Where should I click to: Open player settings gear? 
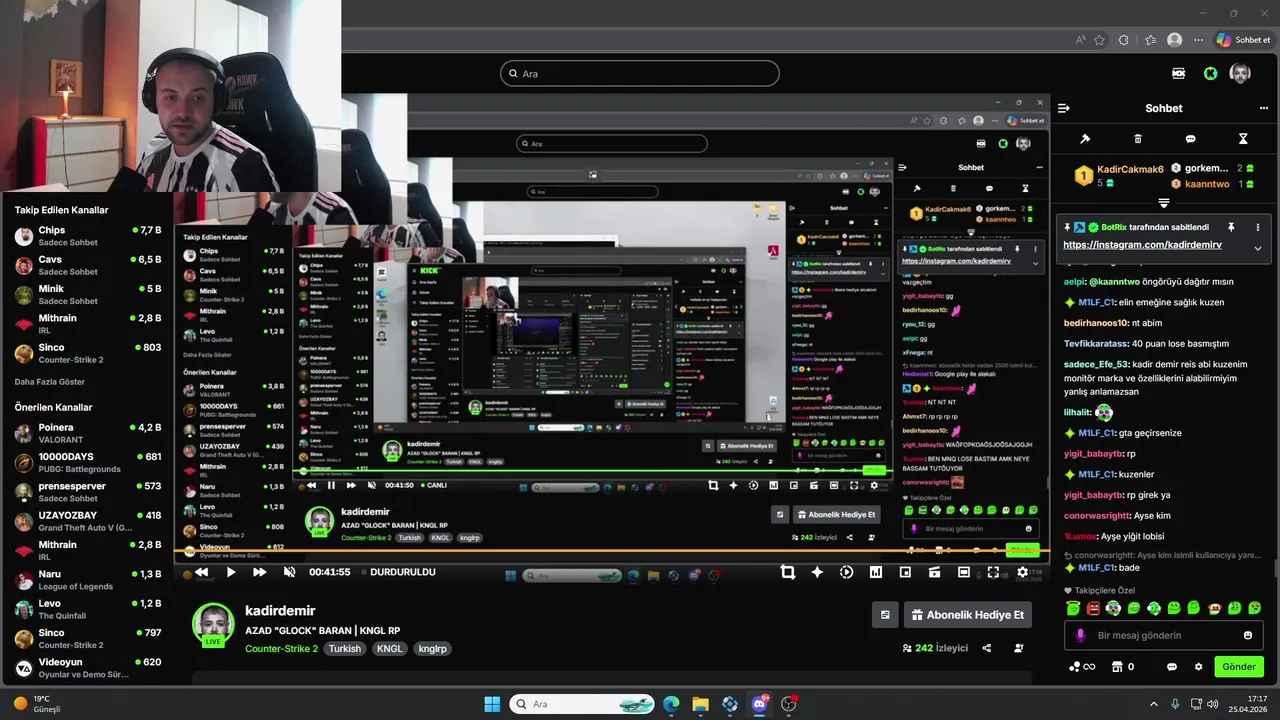(x=1022, y=572)
